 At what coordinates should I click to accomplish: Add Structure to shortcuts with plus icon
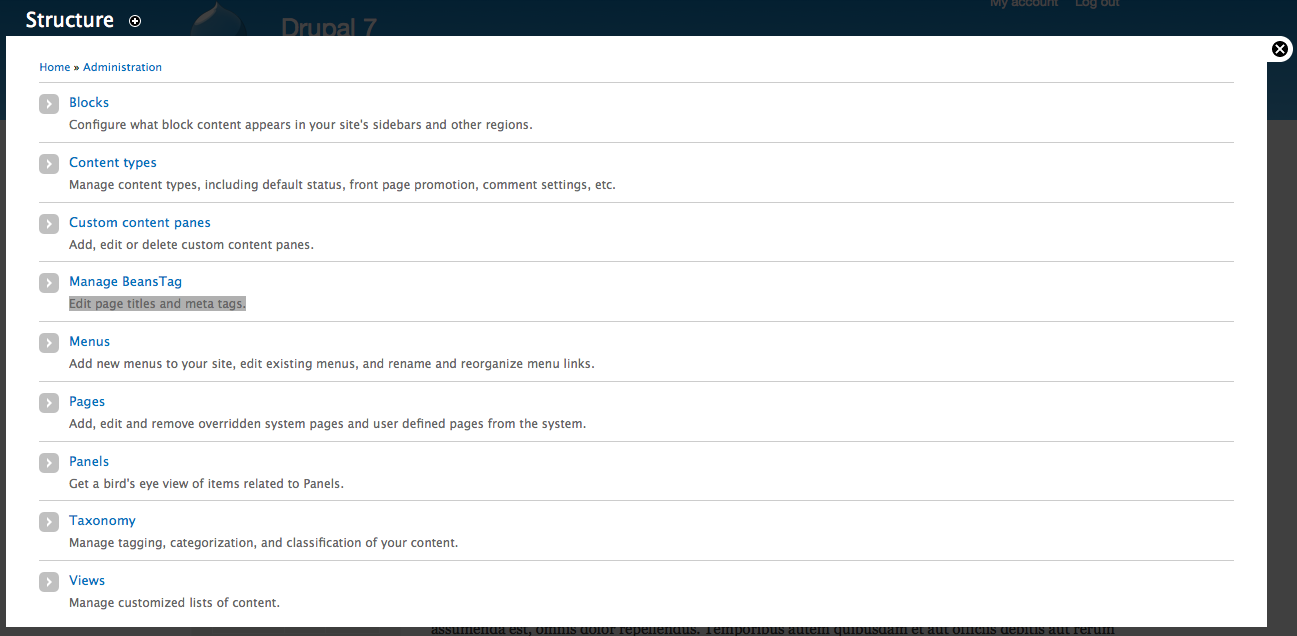click(x=135, y=21)
